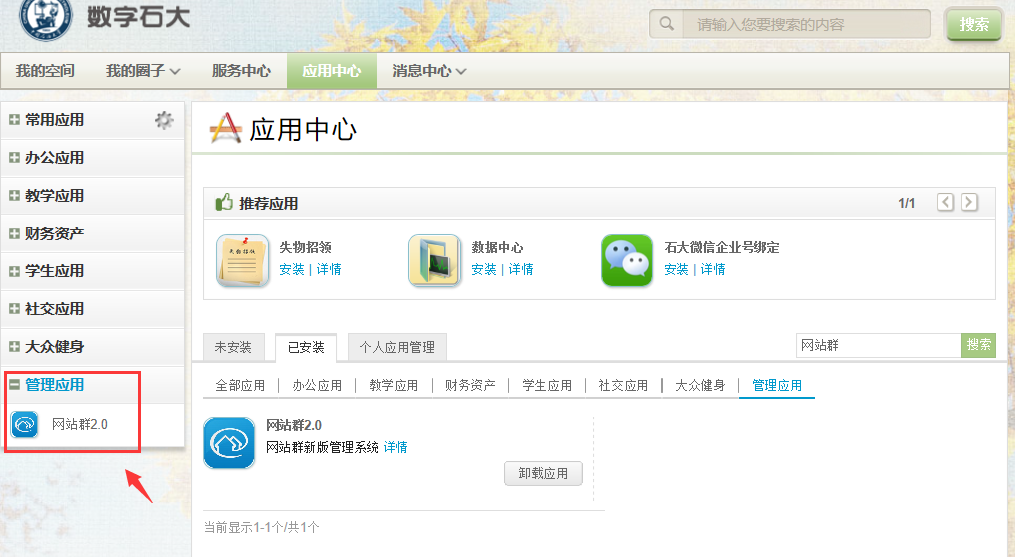Click the top search input field
The width and height of the screenshot is (1015, 557).
tap(805, 24)
